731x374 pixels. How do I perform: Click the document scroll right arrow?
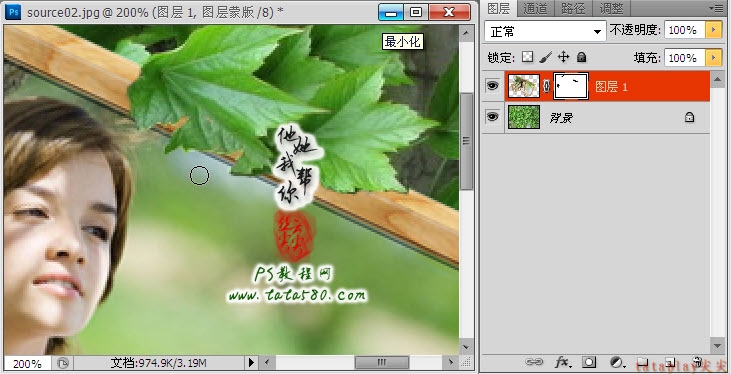[451, 362]
